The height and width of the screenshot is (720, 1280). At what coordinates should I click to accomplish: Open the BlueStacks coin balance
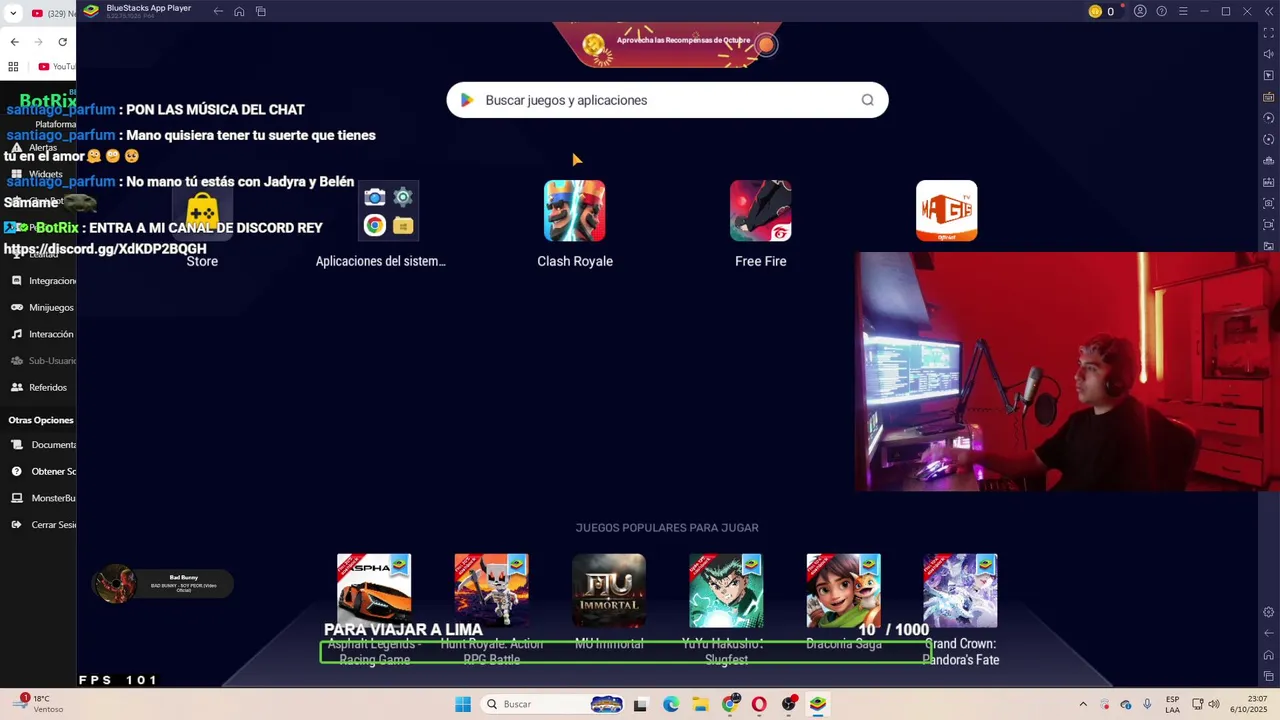pyautogui.click(x=1102, y=11)
